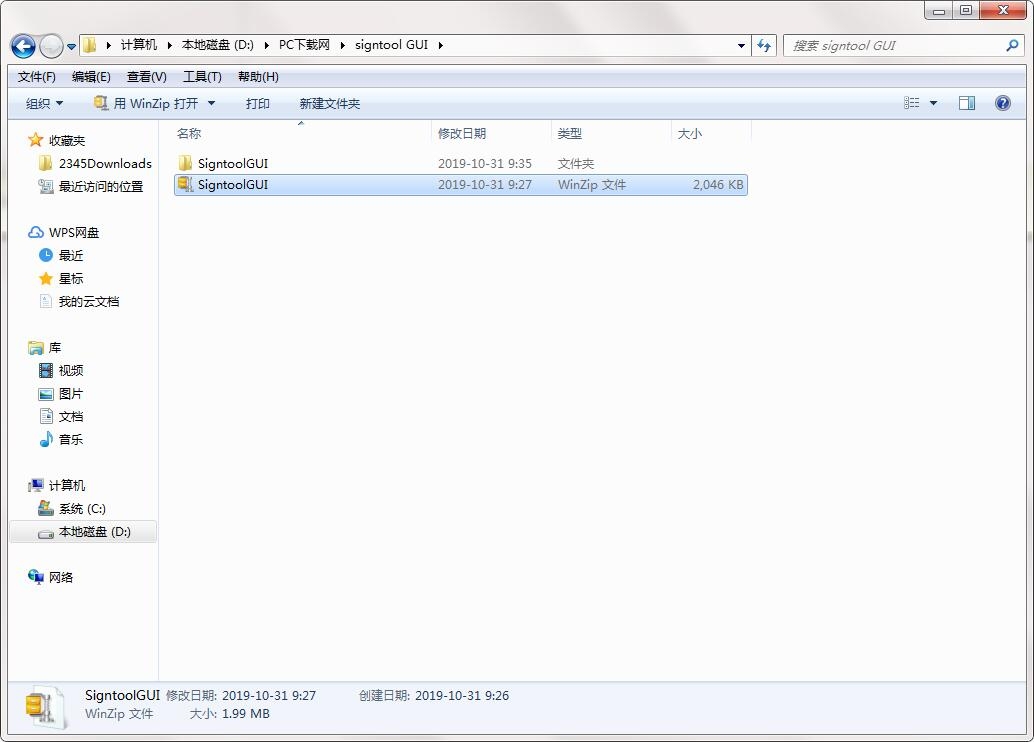
Task: Select signtool GUI in address path
Action: (391, 45)
